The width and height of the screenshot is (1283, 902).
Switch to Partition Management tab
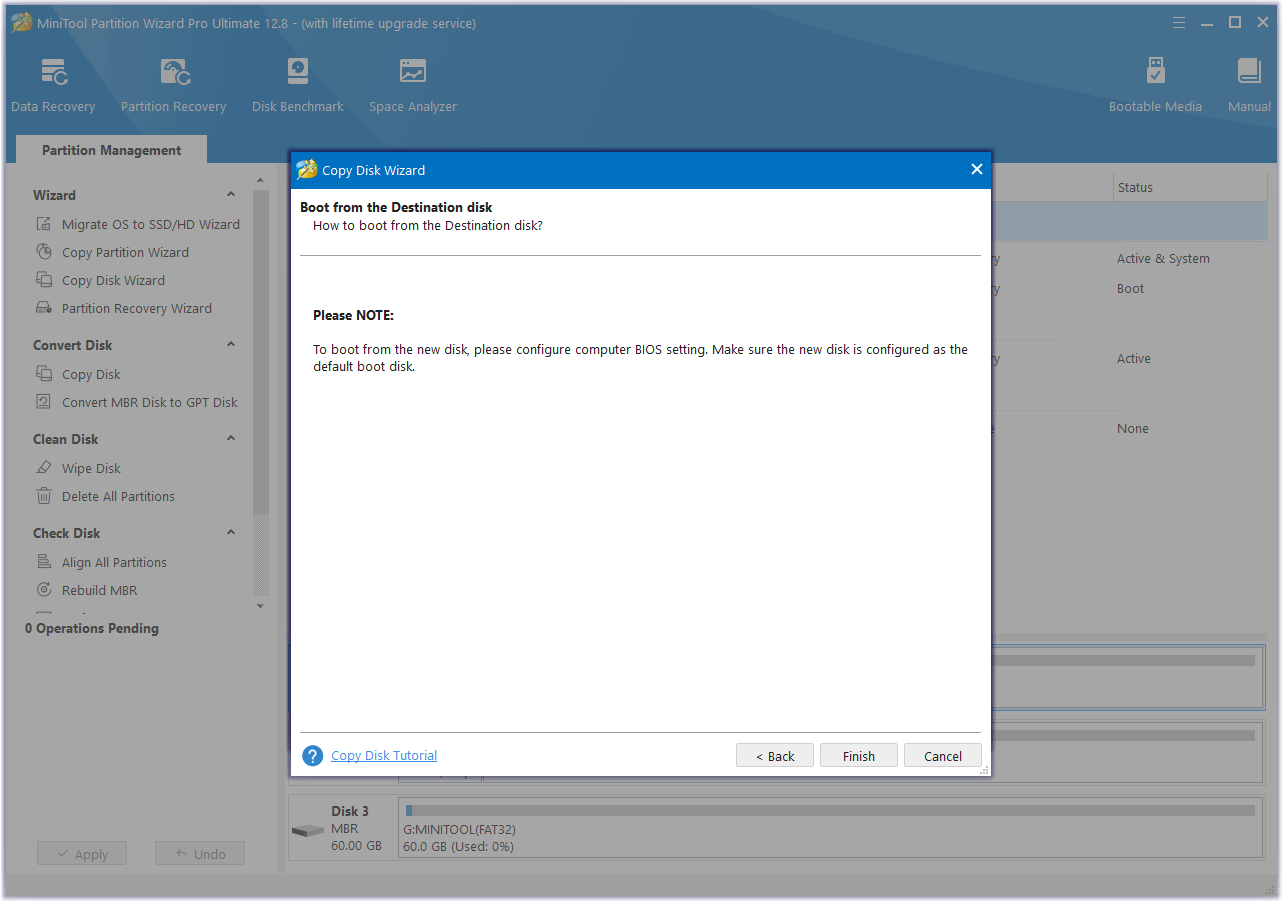click(x=112, y=150)
